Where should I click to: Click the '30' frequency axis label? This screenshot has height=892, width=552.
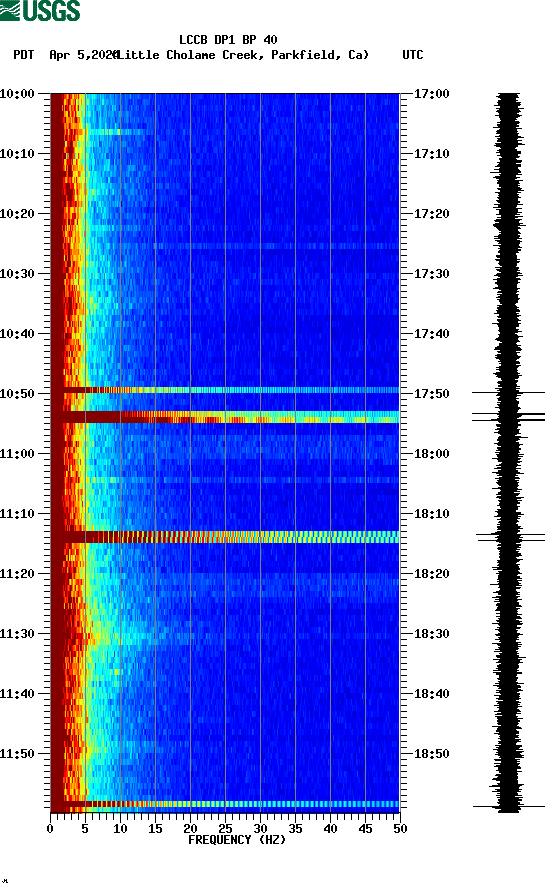(x=260, y=829)
